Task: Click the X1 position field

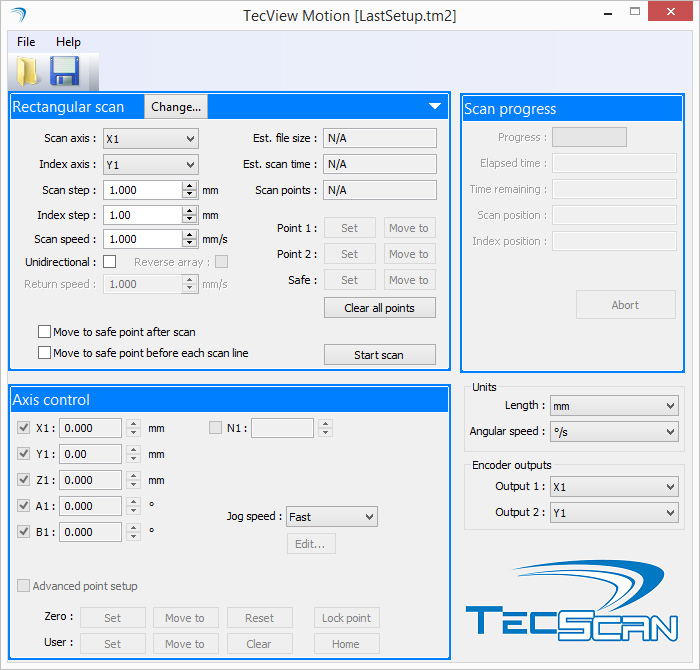Action: coord(90,428)
